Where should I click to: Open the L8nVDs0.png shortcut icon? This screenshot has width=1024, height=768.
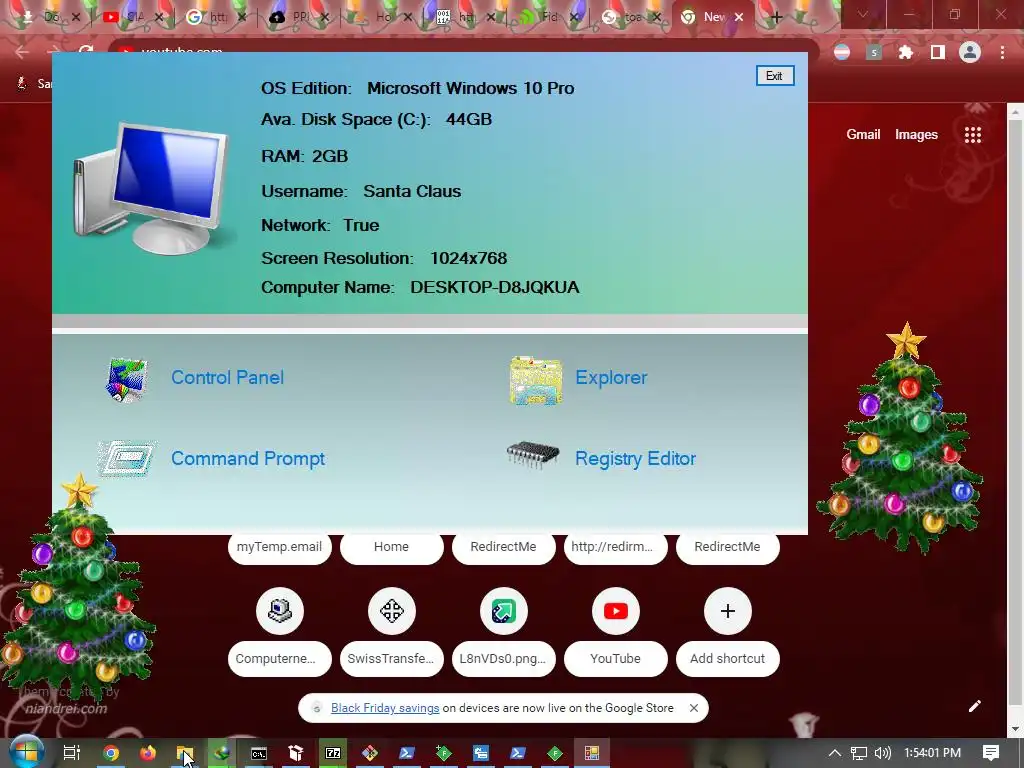point(504,611)
